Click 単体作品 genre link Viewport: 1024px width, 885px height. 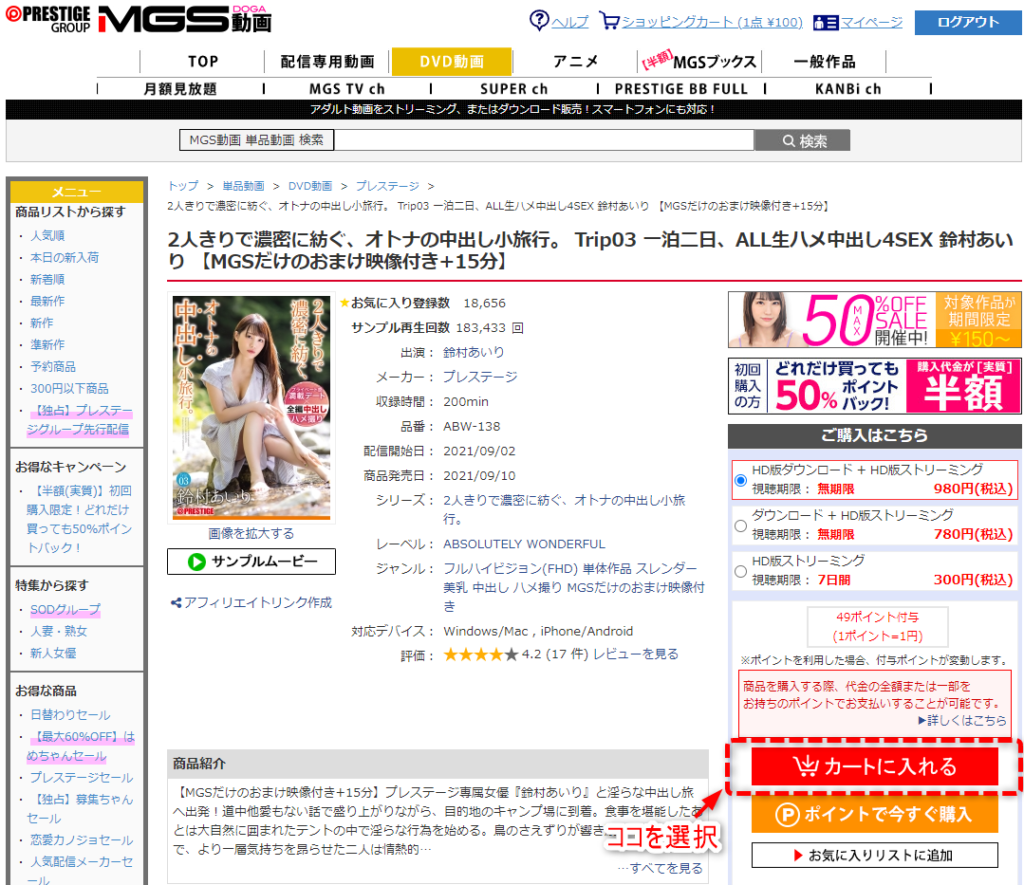[x=608, y=569]
